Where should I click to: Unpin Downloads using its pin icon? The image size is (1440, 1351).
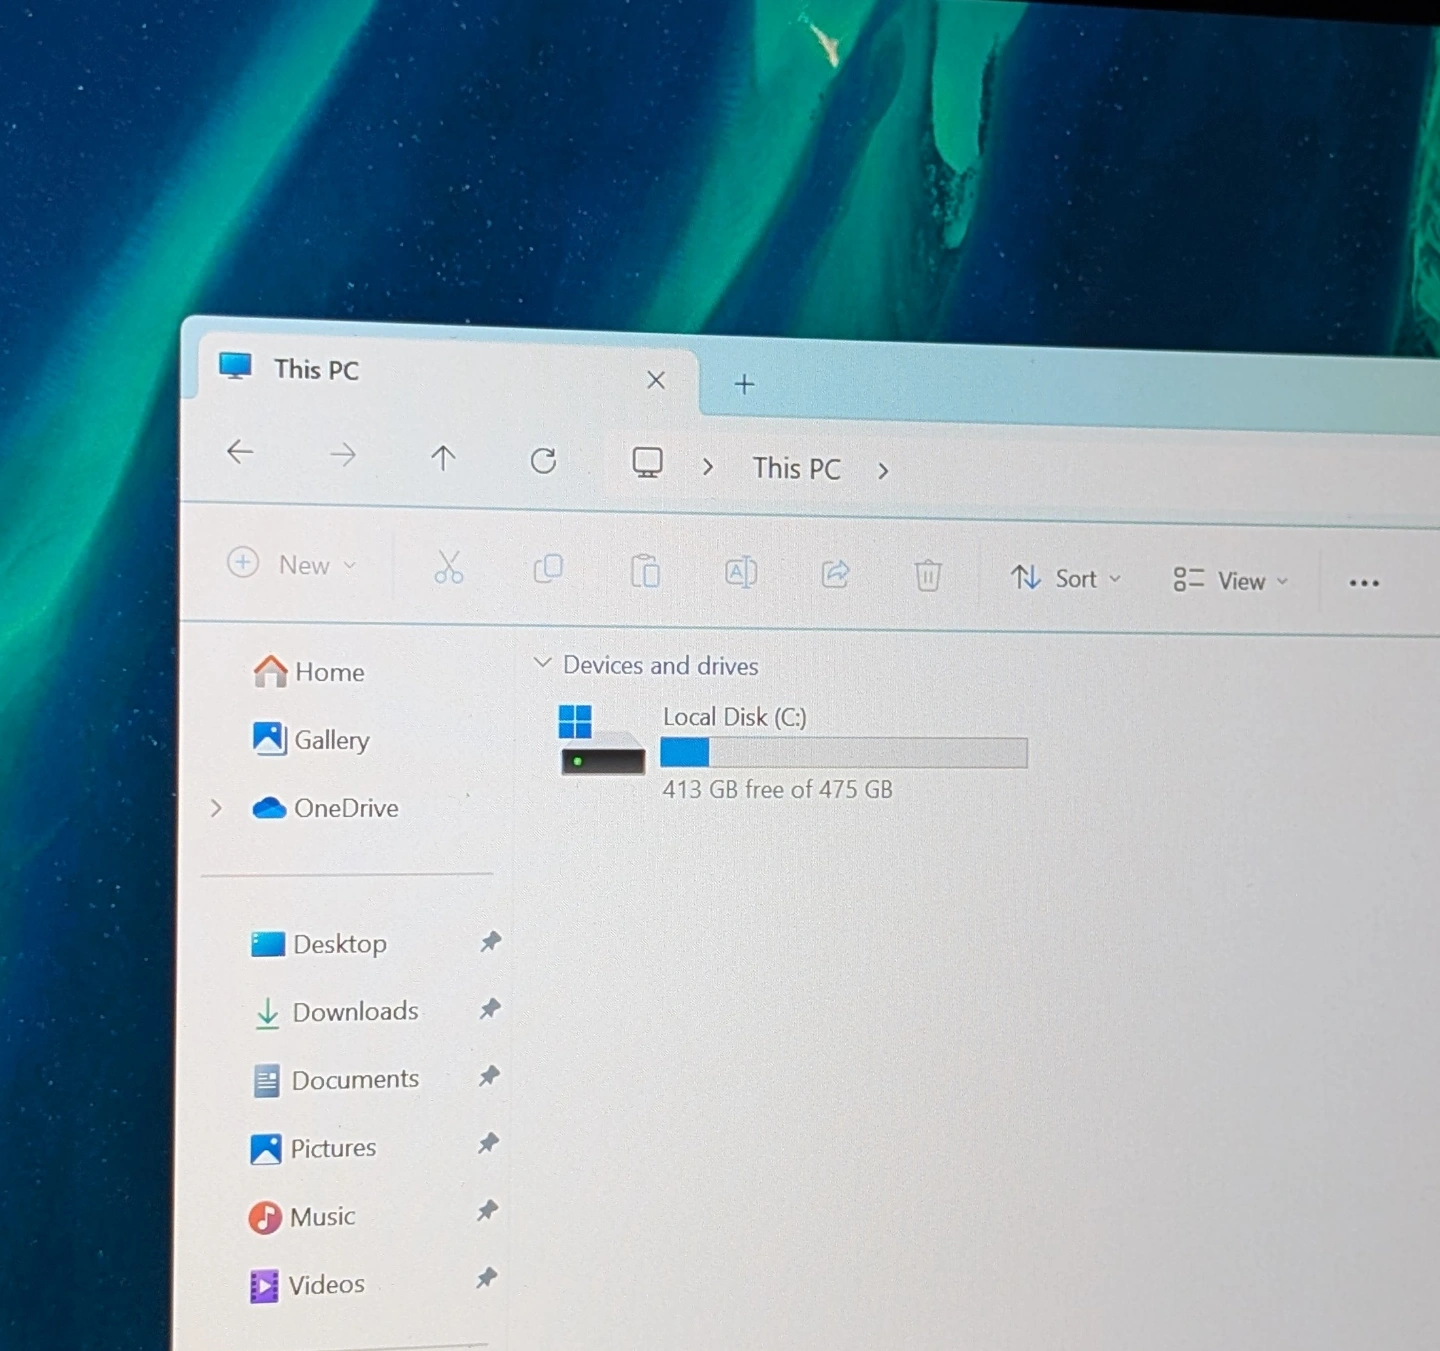tap(489, 1008)
